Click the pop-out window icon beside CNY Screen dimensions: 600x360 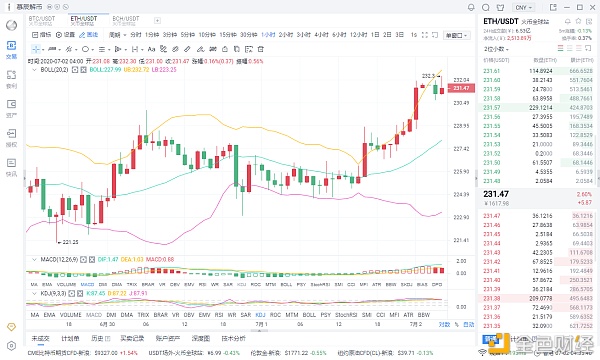(x=553, y=7)
